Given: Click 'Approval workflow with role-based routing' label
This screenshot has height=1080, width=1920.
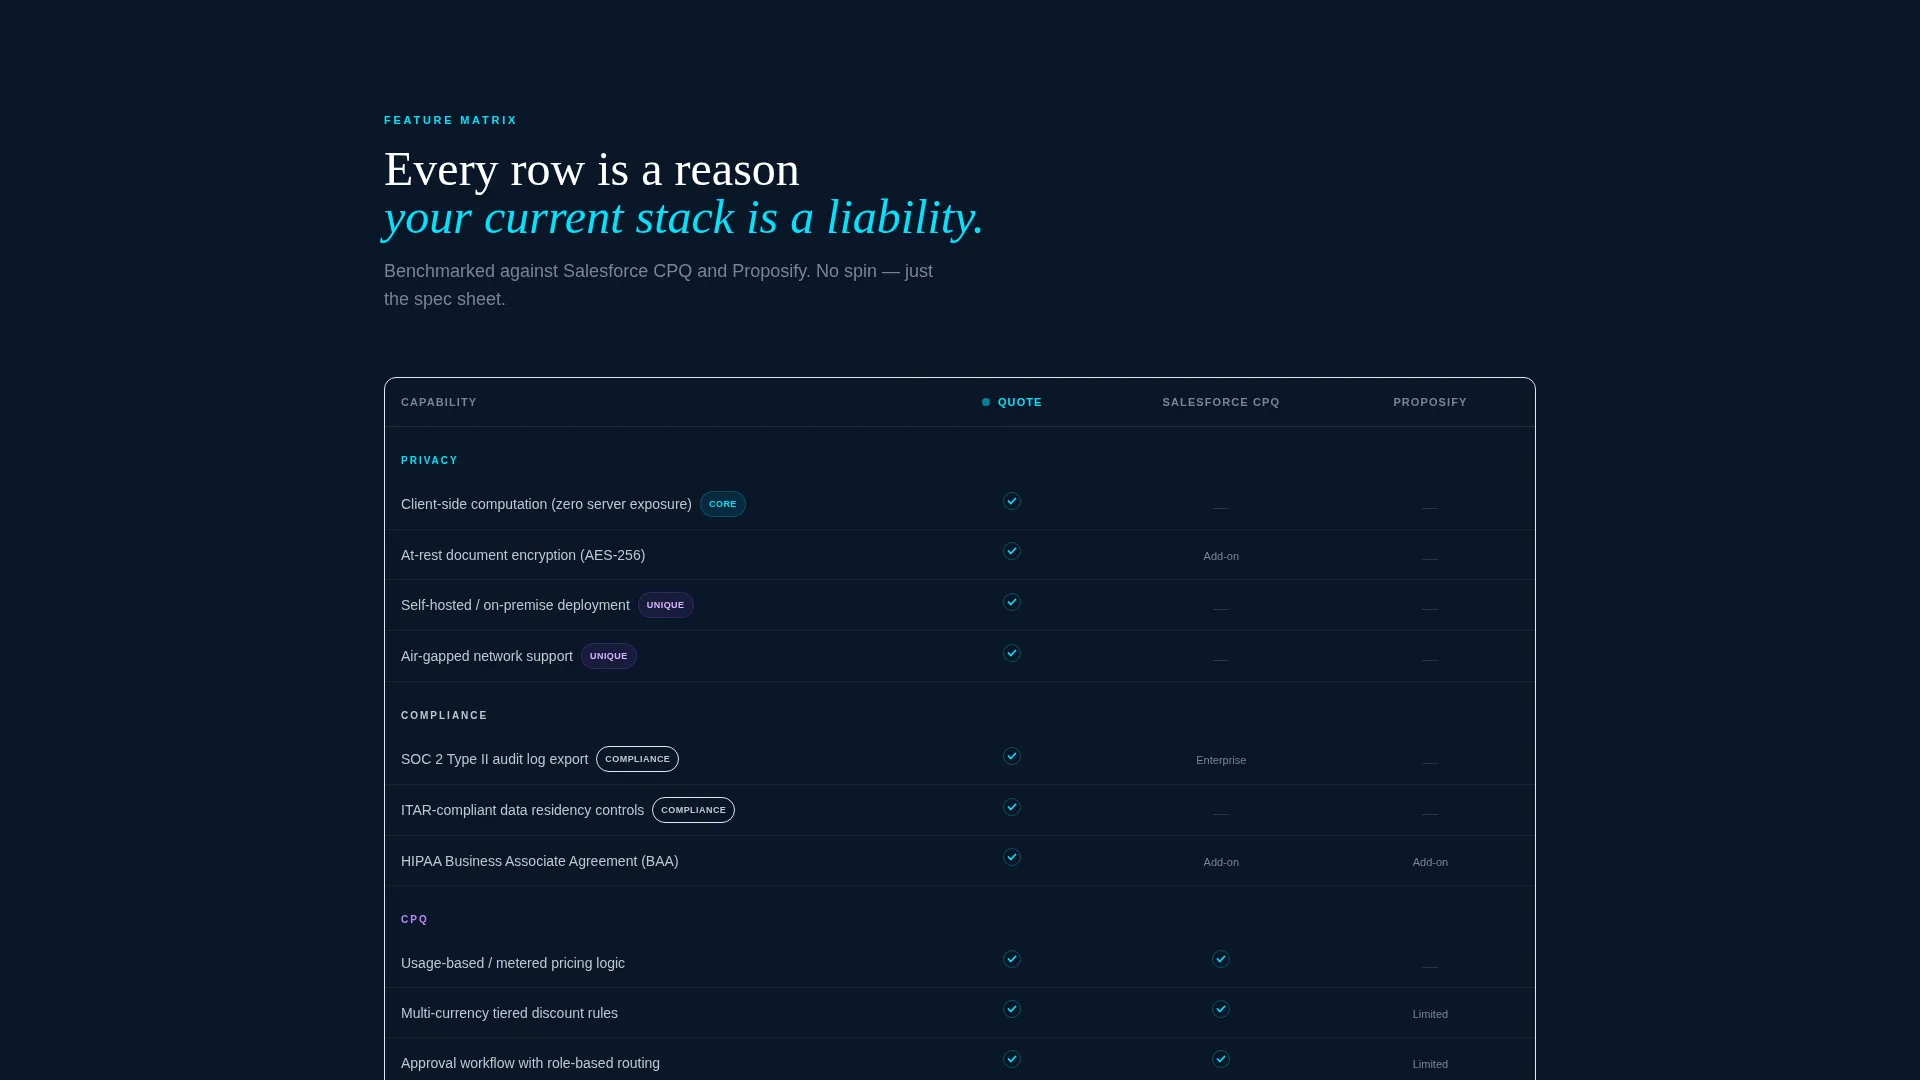Looking at the screenshot, I should point(530,1063).
